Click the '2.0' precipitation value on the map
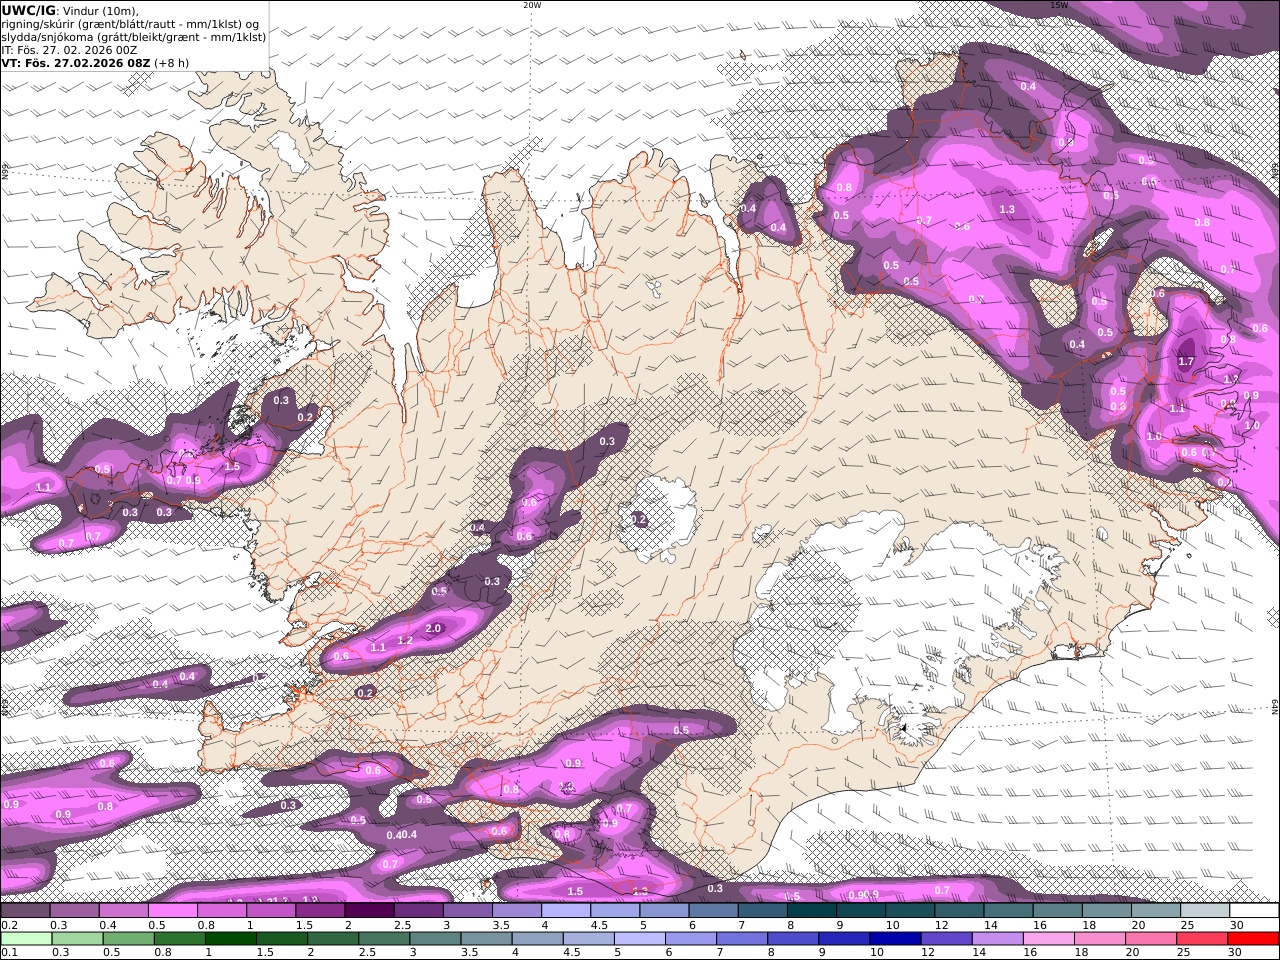The height and width of the screenshot is (960, 1280). click(x=433, y=628)
